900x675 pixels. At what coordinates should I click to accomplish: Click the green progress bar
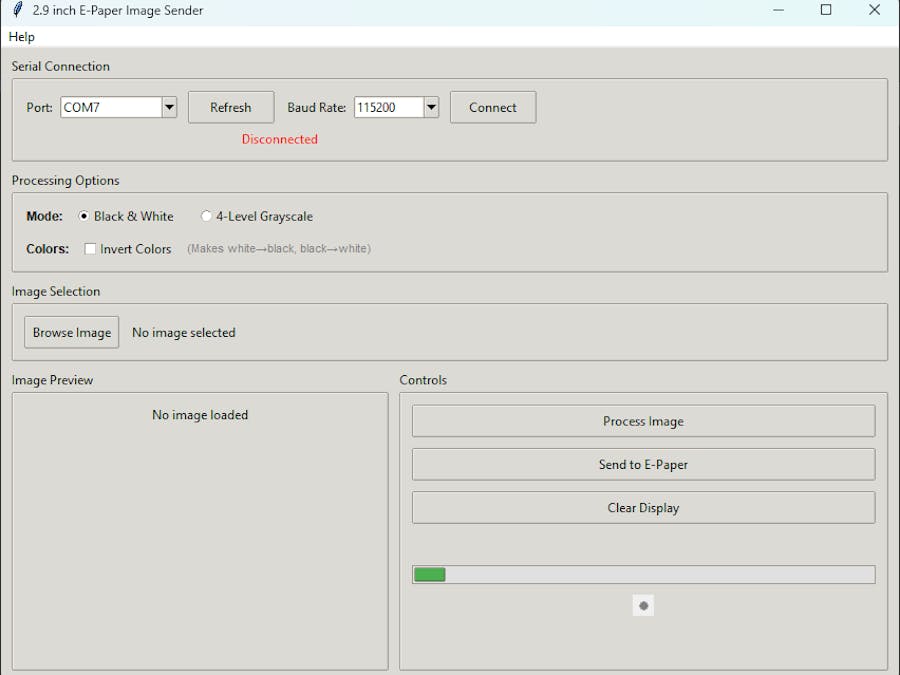[x=643, y=575]
